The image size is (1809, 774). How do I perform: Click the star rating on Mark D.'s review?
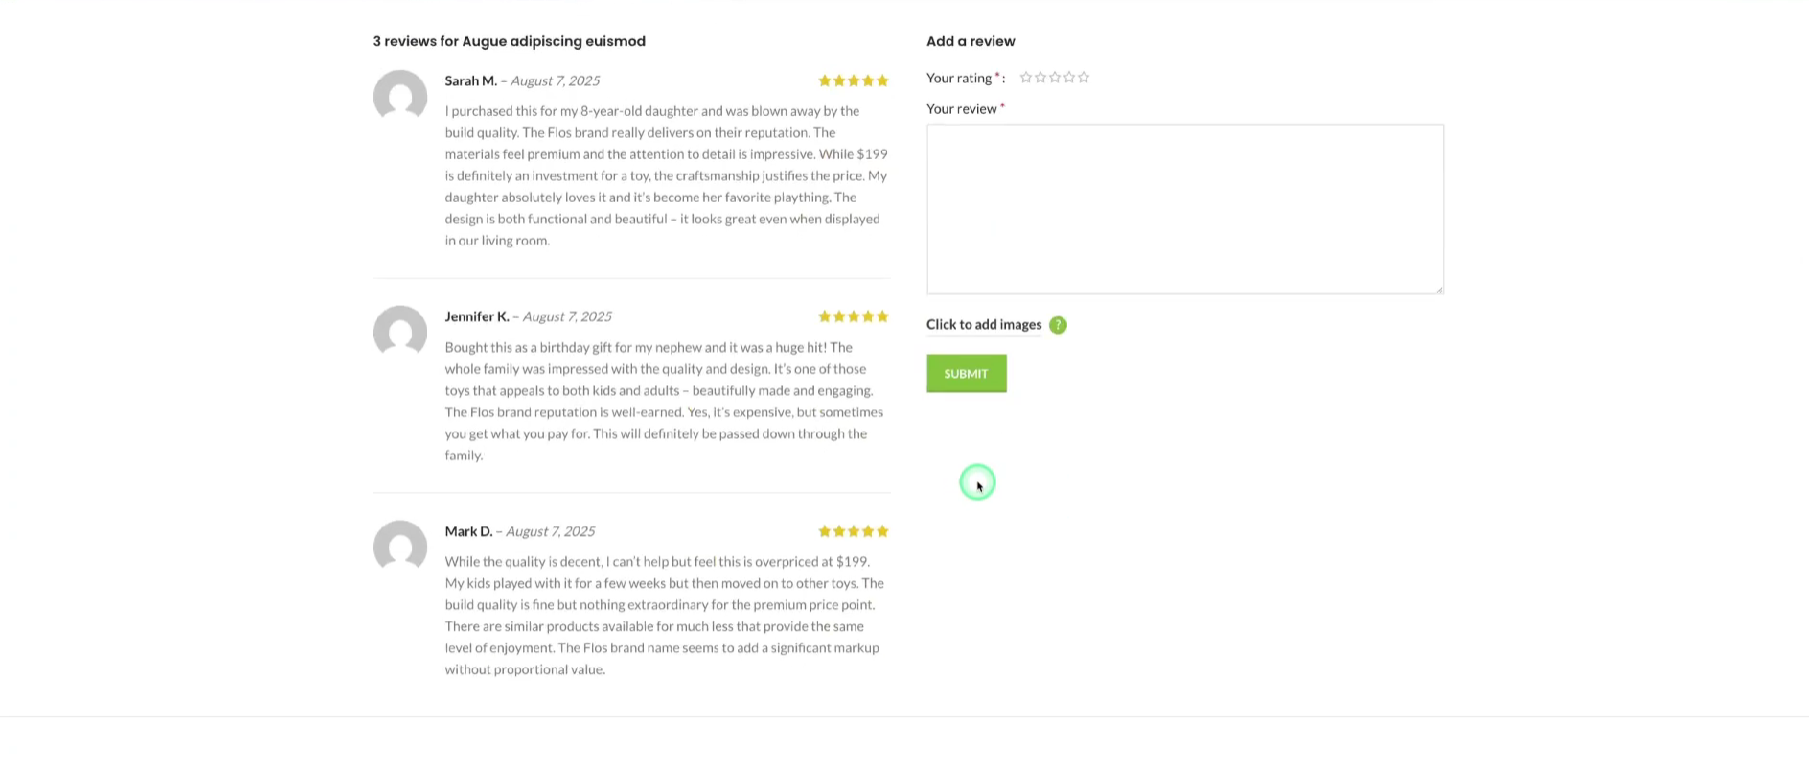pos(853,532)
